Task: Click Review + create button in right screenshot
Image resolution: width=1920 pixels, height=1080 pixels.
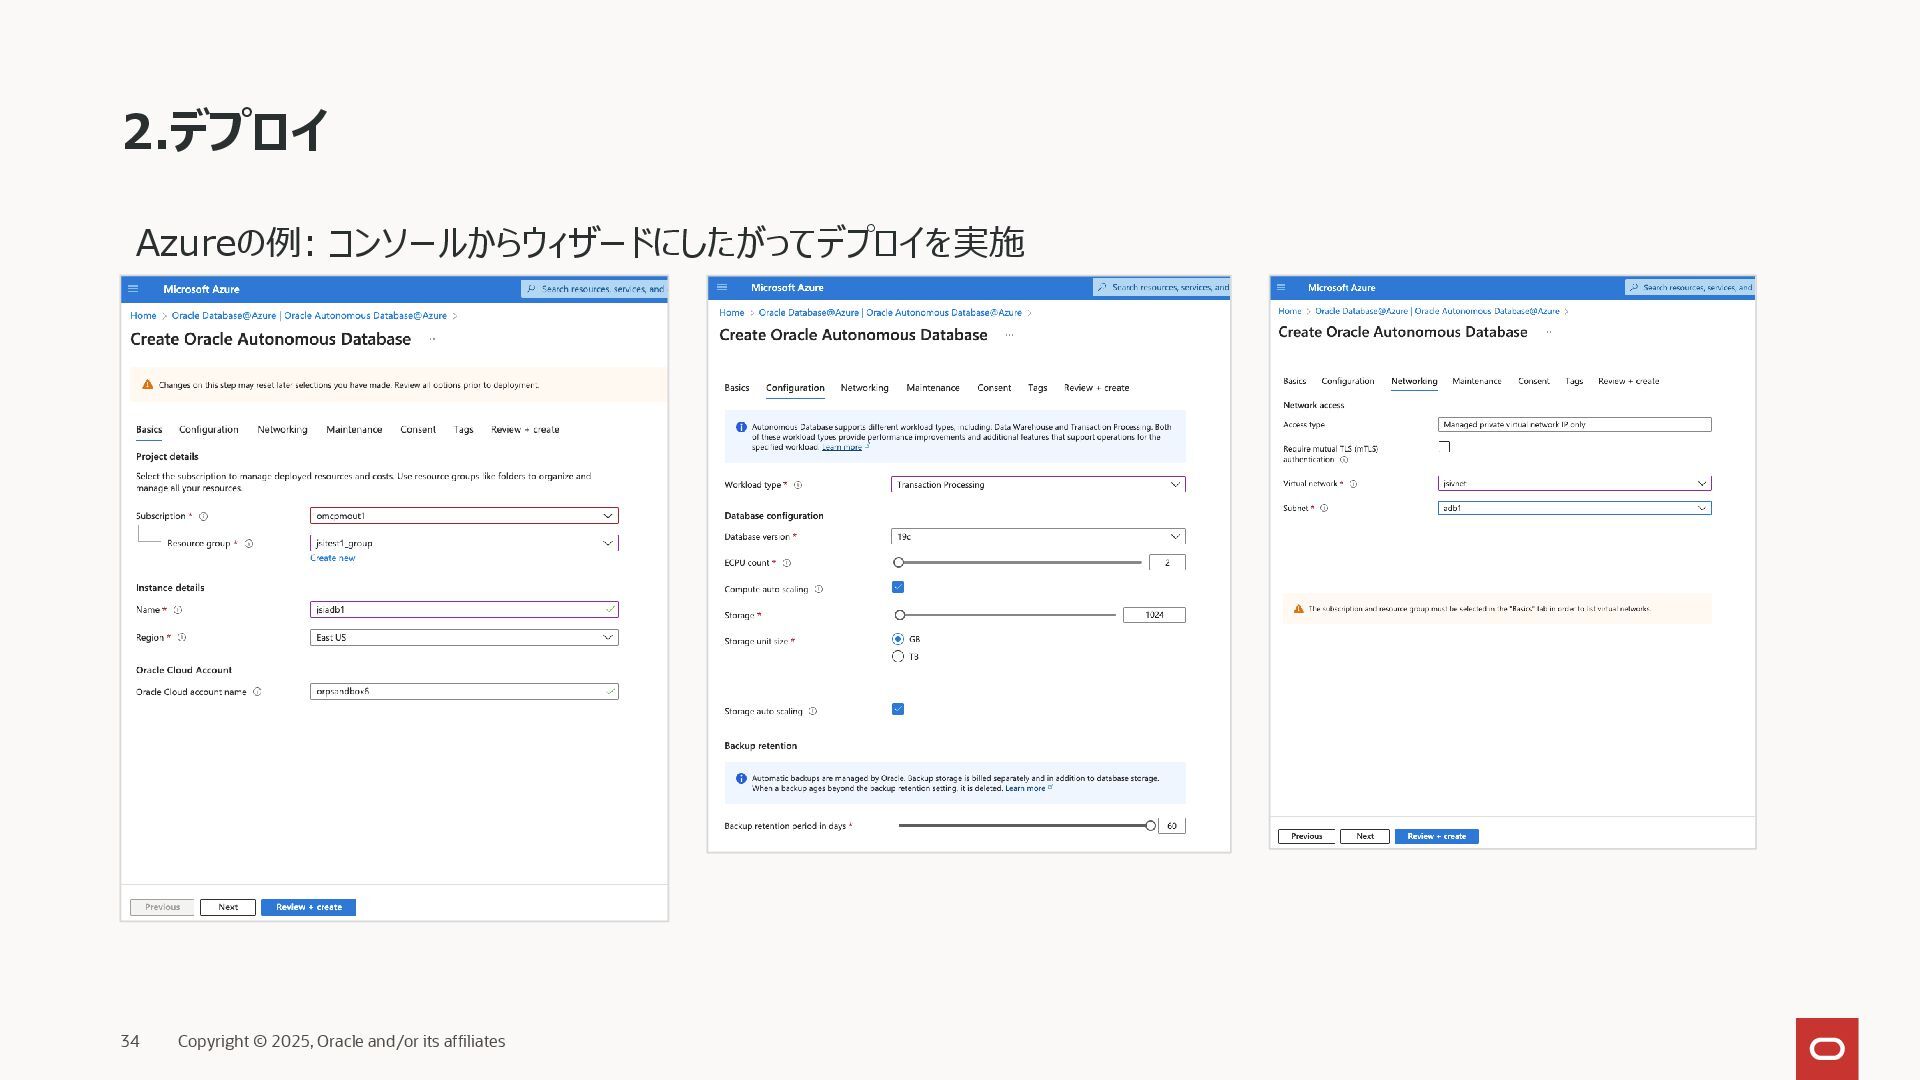Action: pyautogui.click(x=1437, y=837)
